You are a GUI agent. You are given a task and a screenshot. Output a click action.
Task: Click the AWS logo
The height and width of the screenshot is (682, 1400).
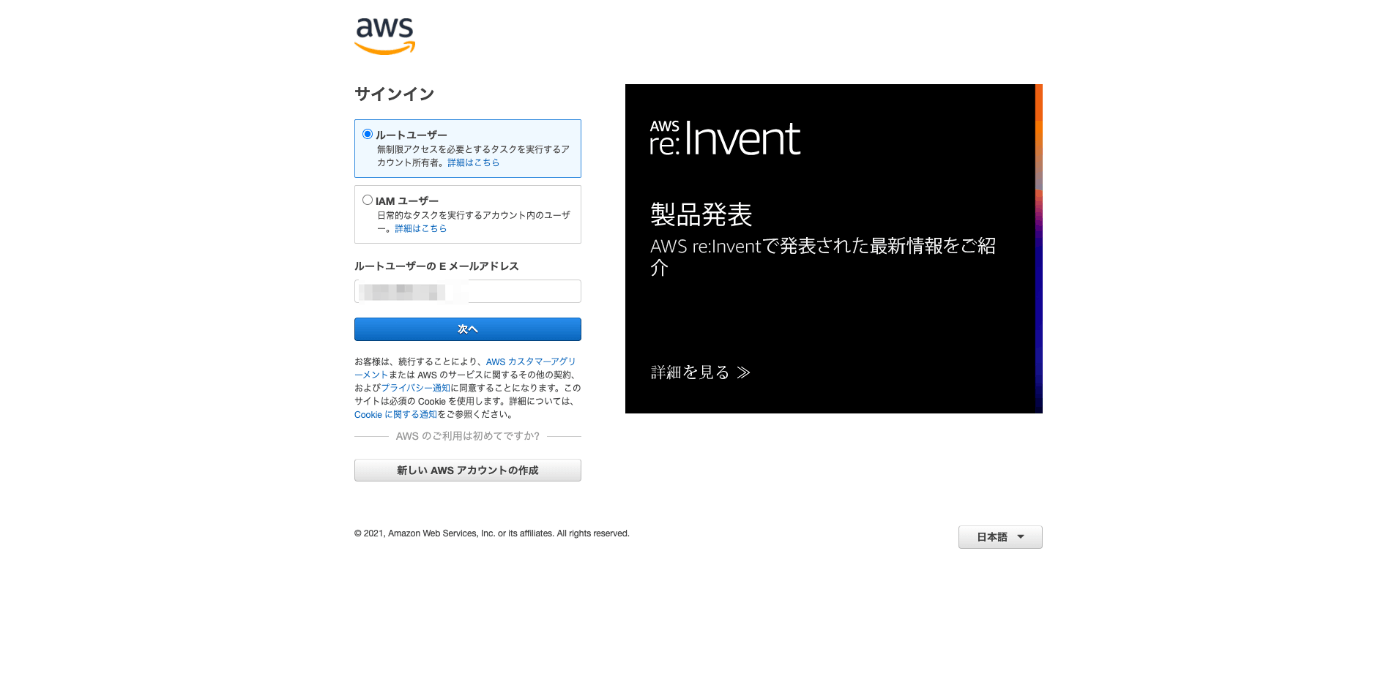(384, 36)
